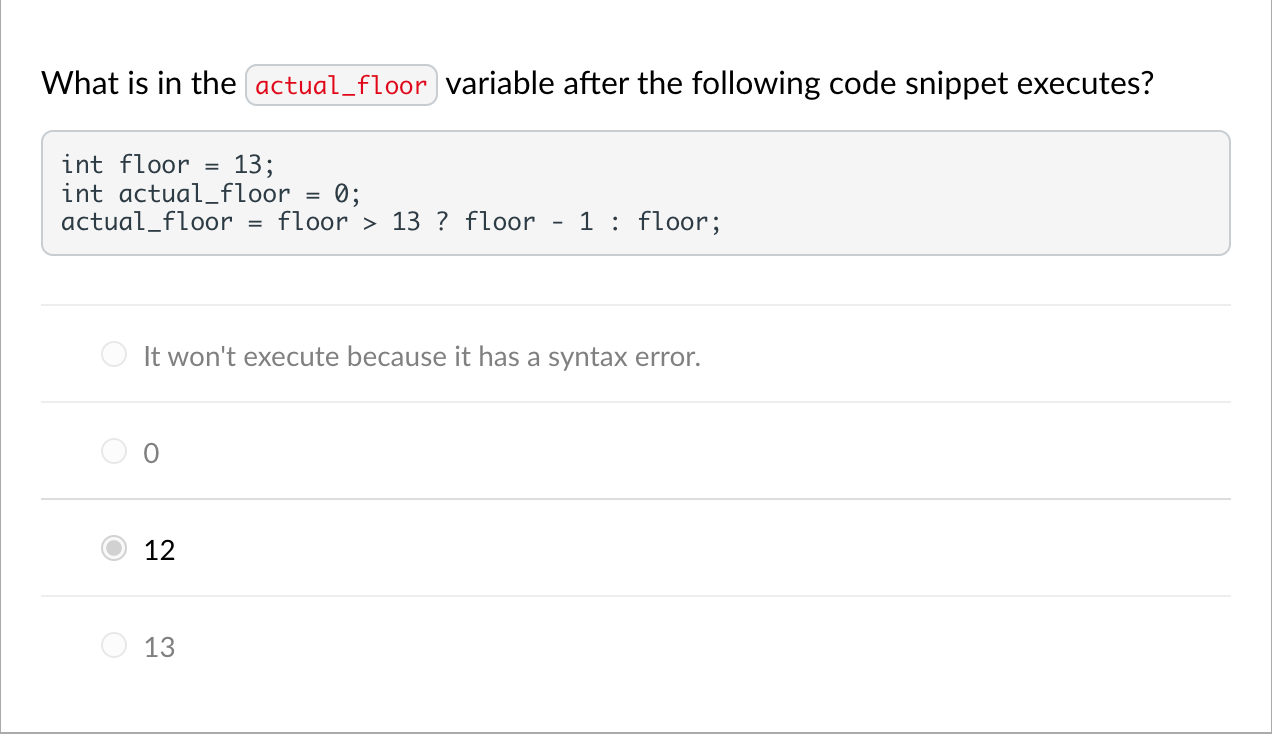Click the first answer row

(636, 356)
